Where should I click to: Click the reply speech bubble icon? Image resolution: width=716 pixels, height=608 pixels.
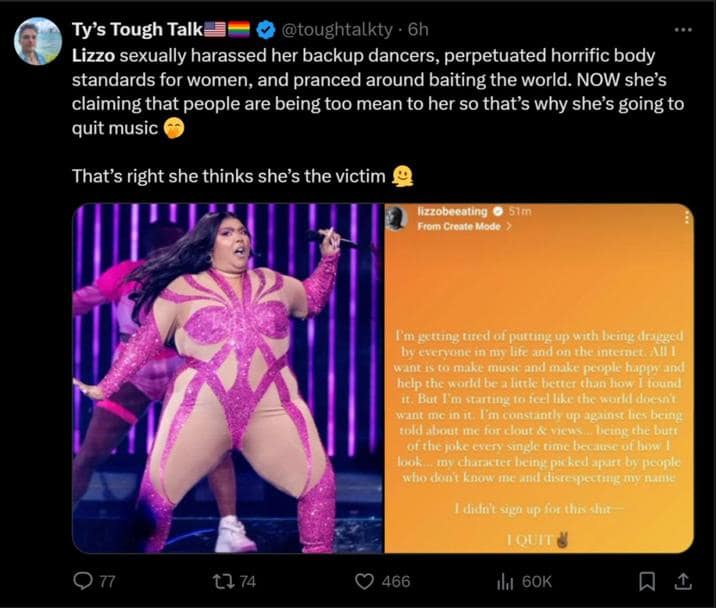pos(87,581)
